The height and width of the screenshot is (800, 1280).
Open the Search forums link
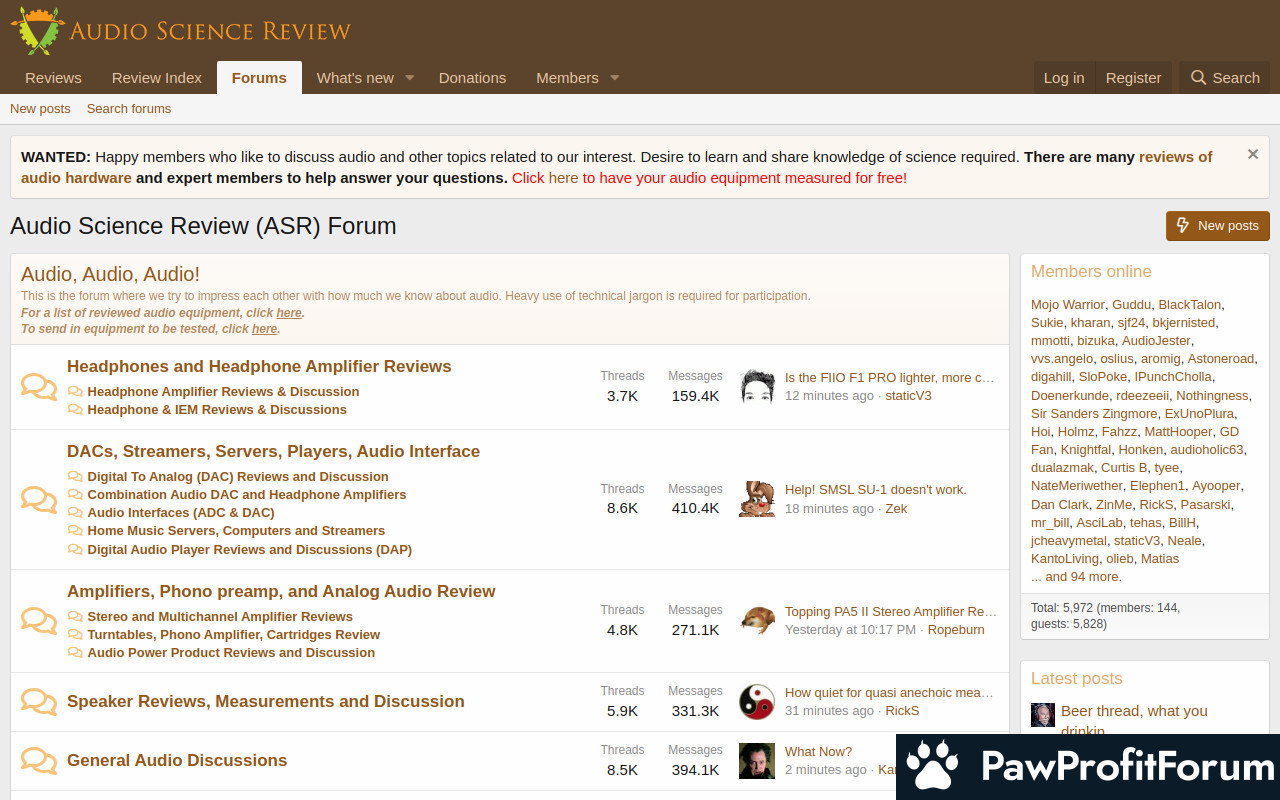click(x=129, y=109)
